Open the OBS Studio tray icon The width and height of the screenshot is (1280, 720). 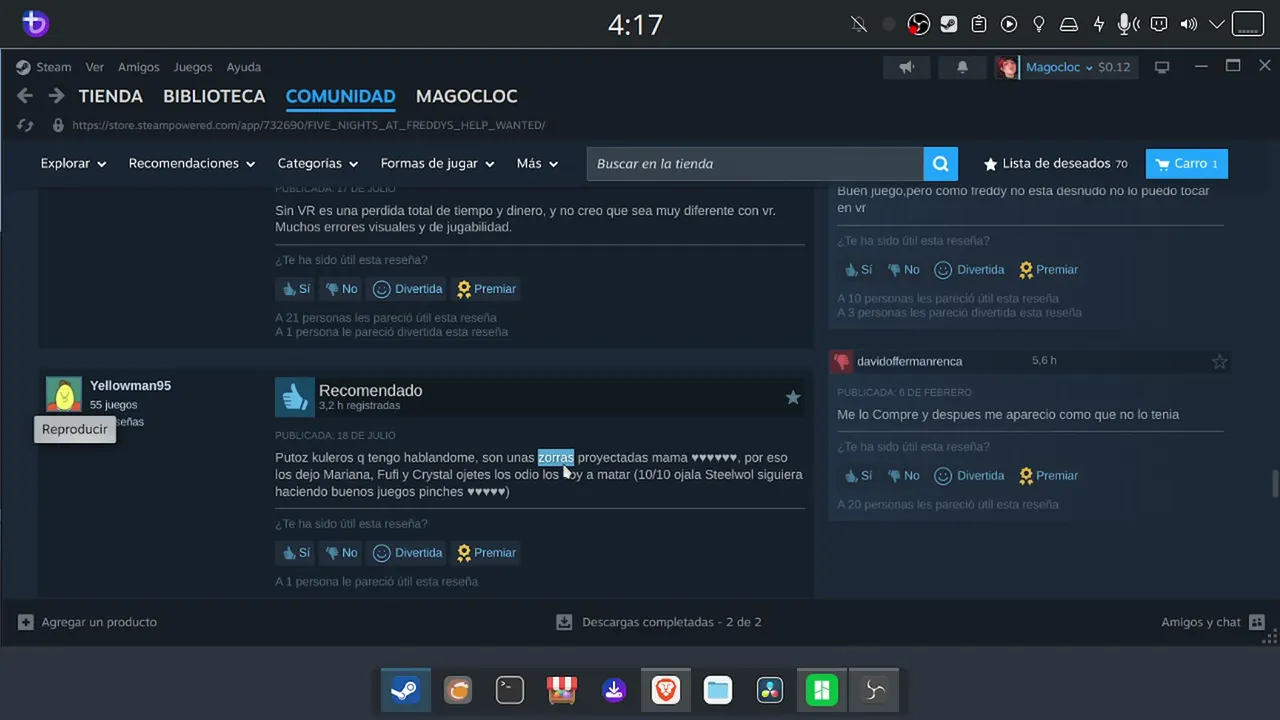(x=918, y=24)
